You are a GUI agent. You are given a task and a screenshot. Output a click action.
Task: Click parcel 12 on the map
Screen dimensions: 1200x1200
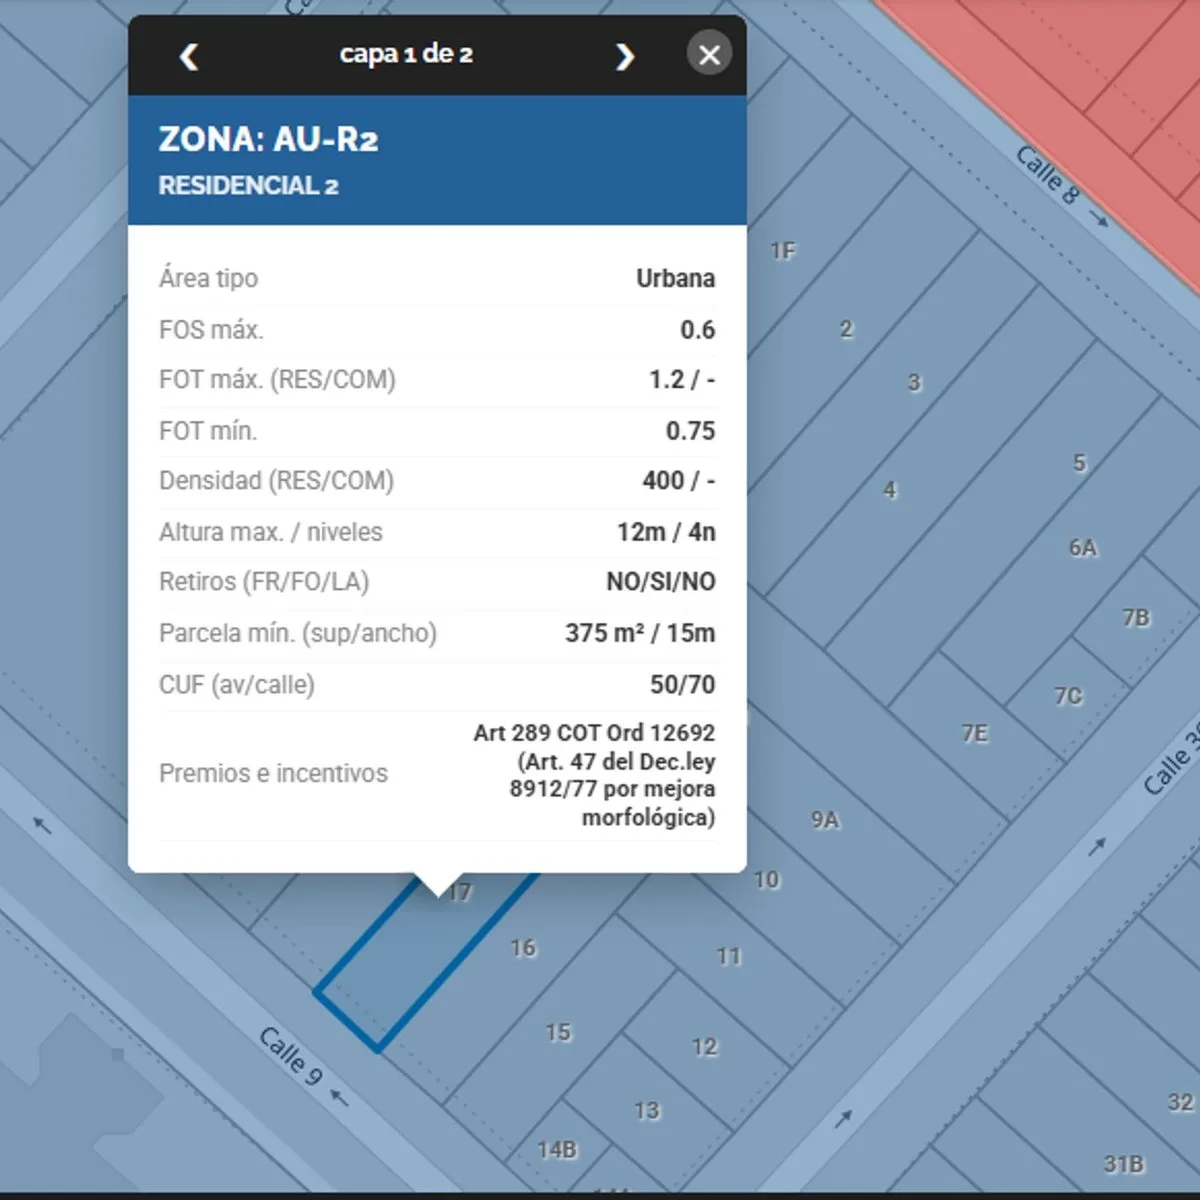point(704,1046)
